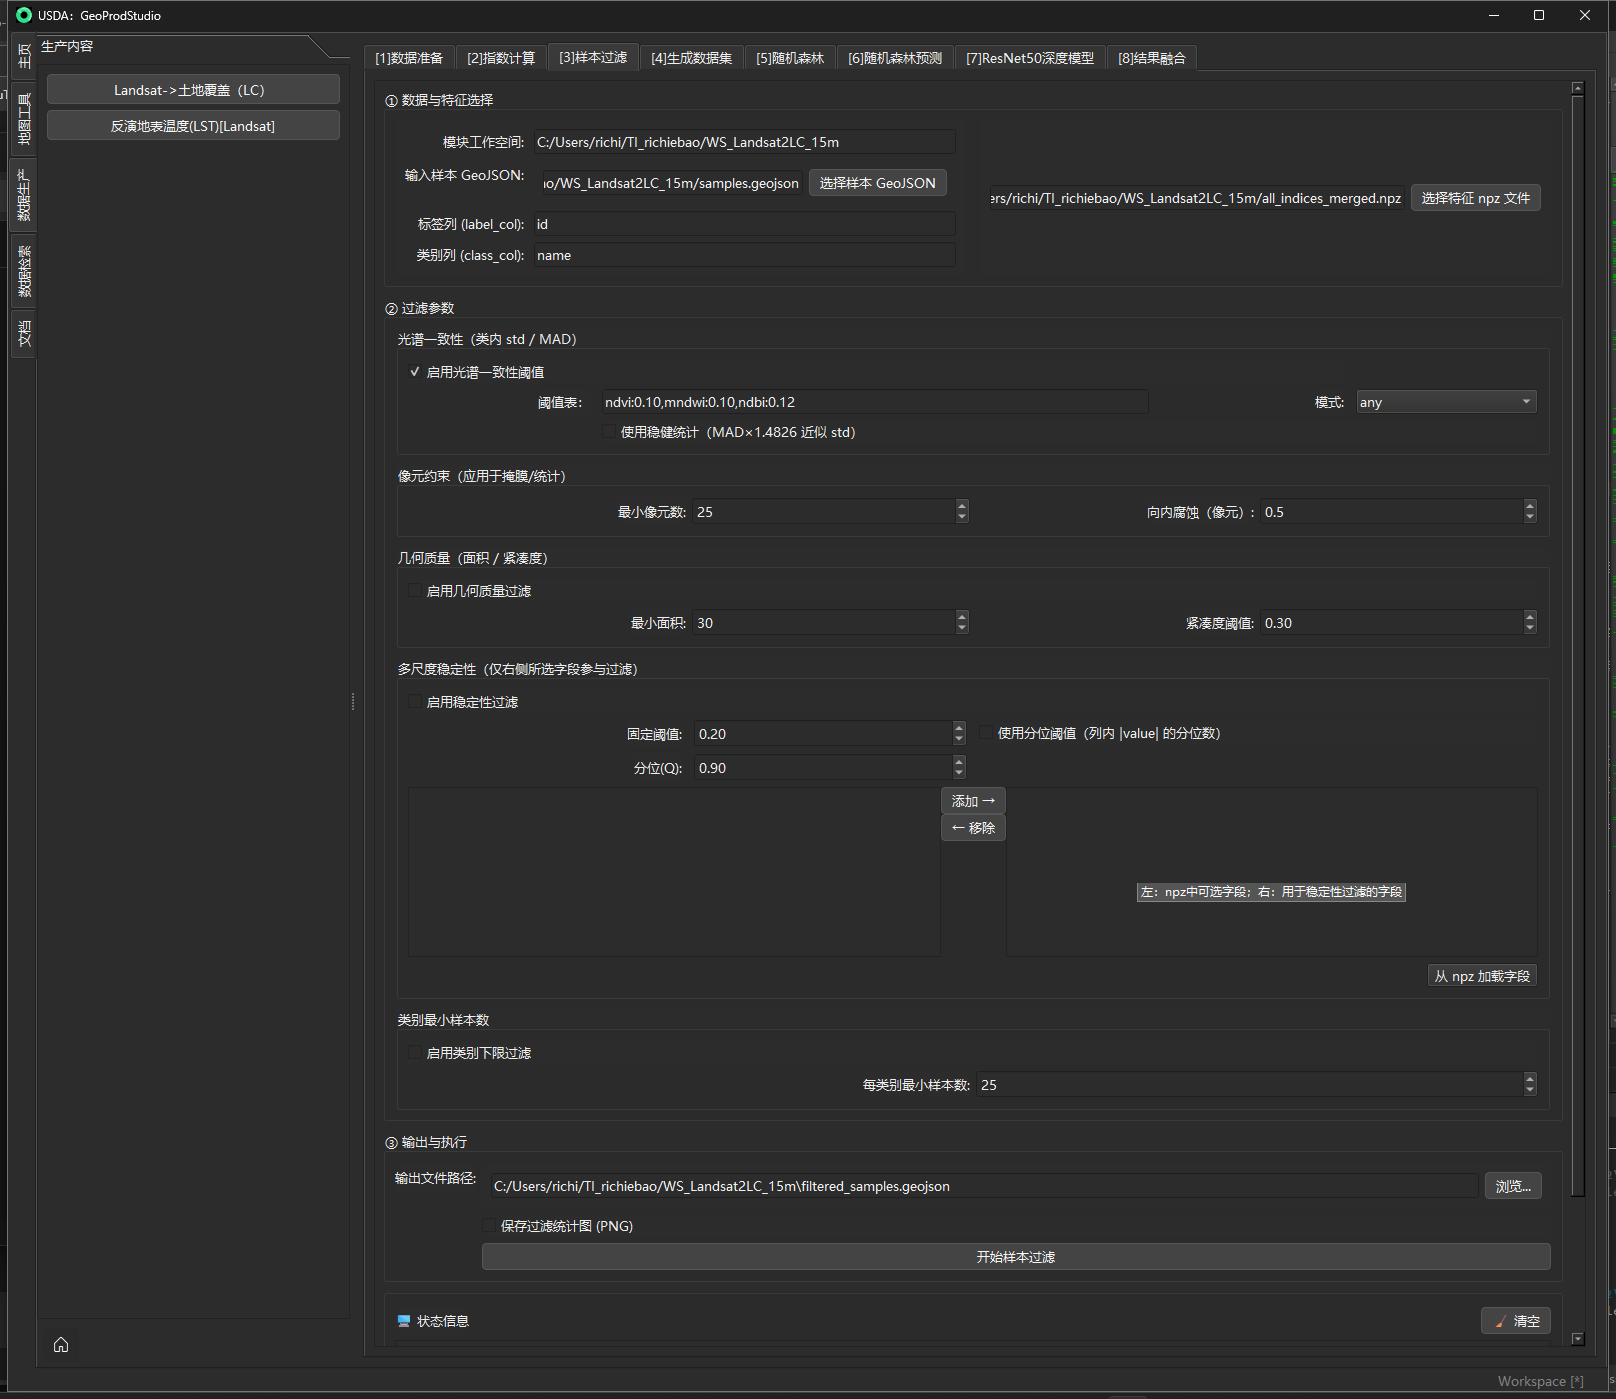Click the 从 npz 加载字段 button
This screenshot has height=1399, width=1616.
tap(1481, 976)
